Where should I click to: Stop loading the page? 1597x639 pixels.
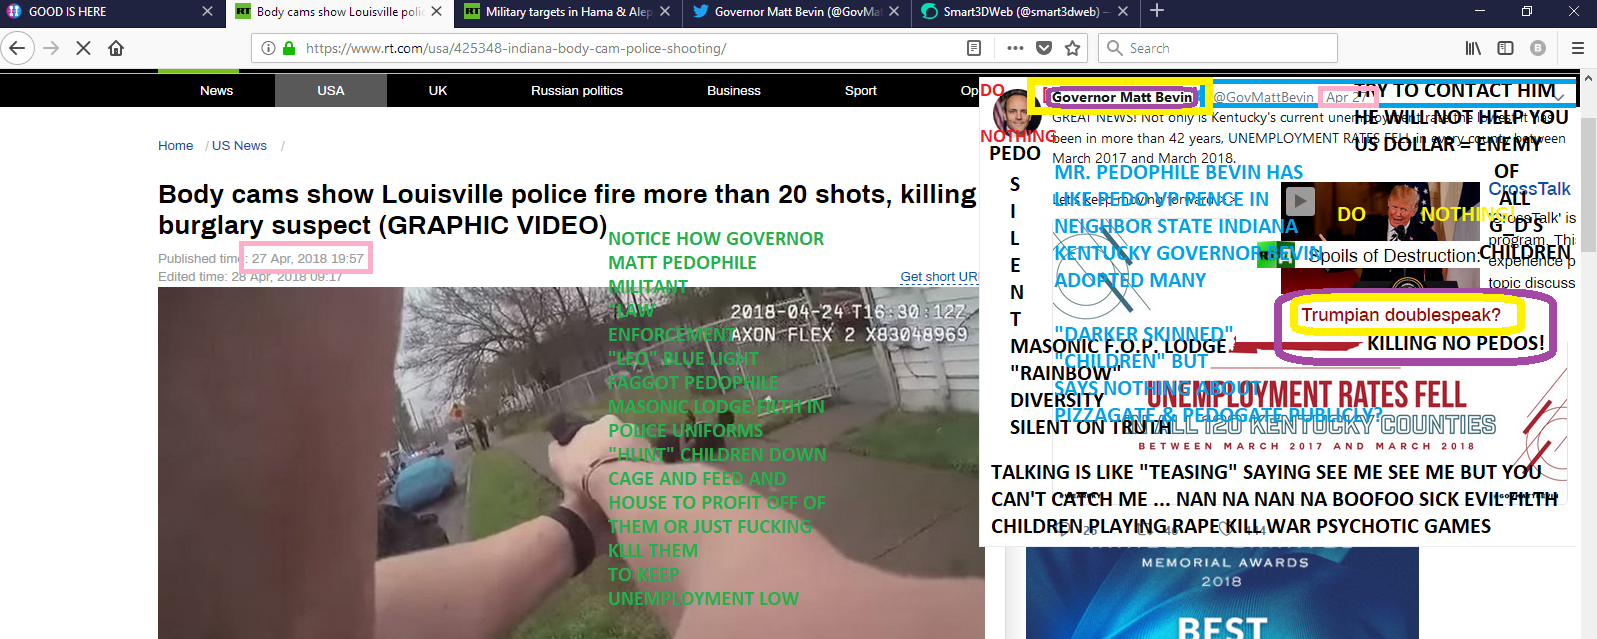pyautogui.click(x=84, y=48)
